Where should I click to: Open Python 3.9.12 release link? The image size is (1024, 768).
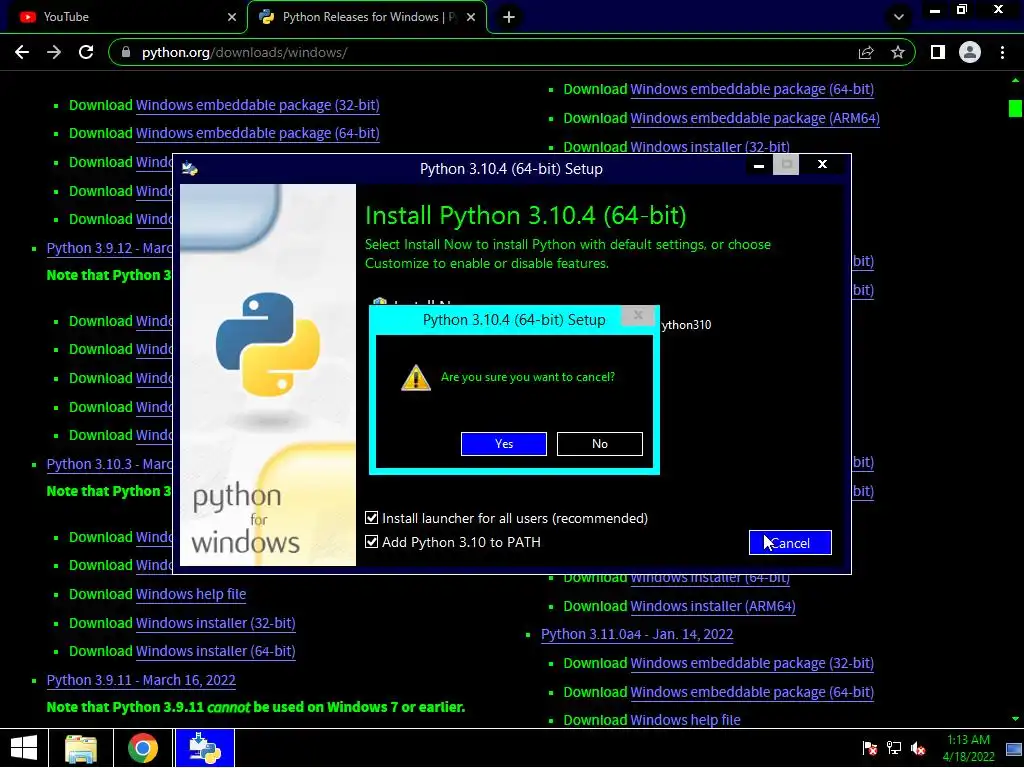coord(109,248)
